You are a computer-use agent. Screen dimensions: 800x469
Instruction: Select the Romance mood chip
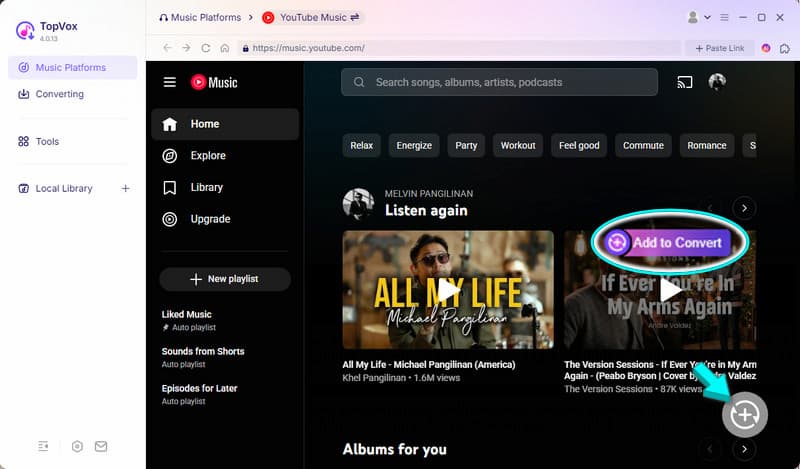pos(707,145)
